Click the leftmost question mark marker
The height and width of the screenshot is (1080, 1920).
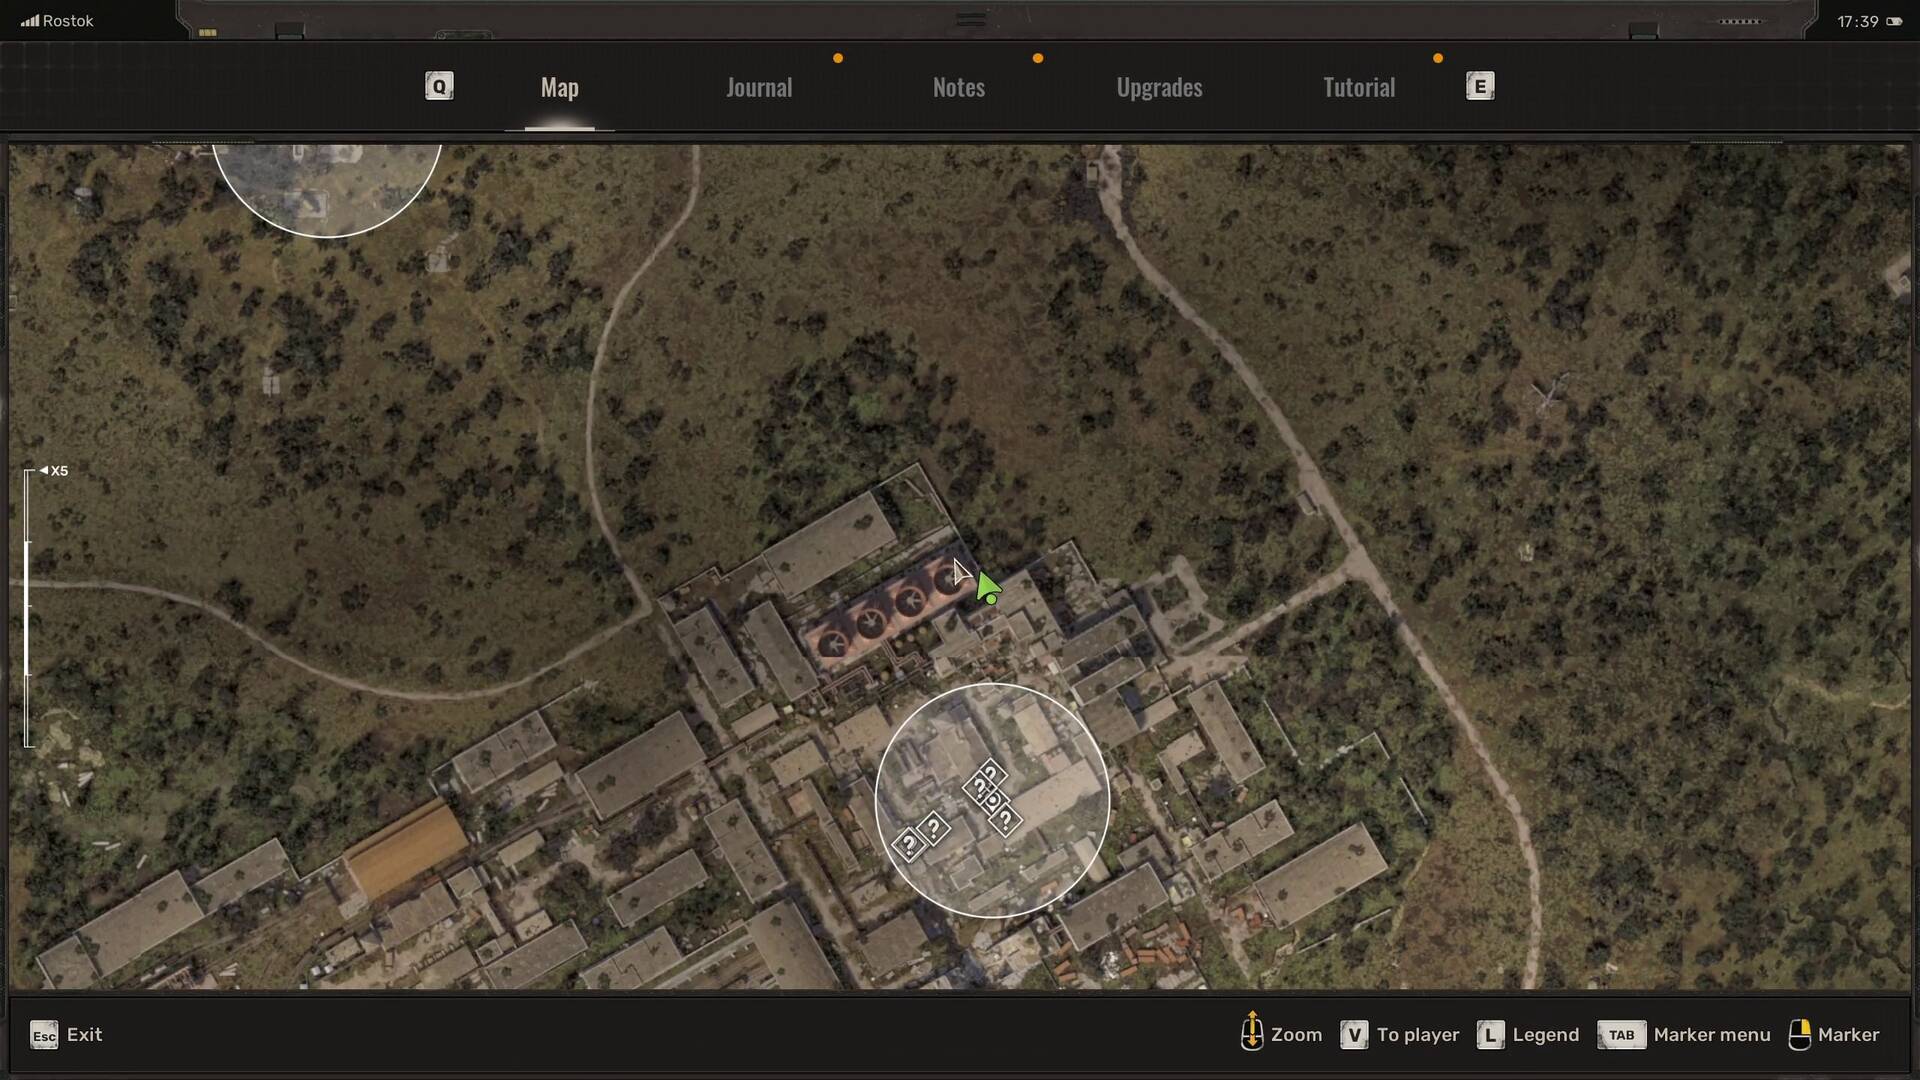(x=908, y=846)
